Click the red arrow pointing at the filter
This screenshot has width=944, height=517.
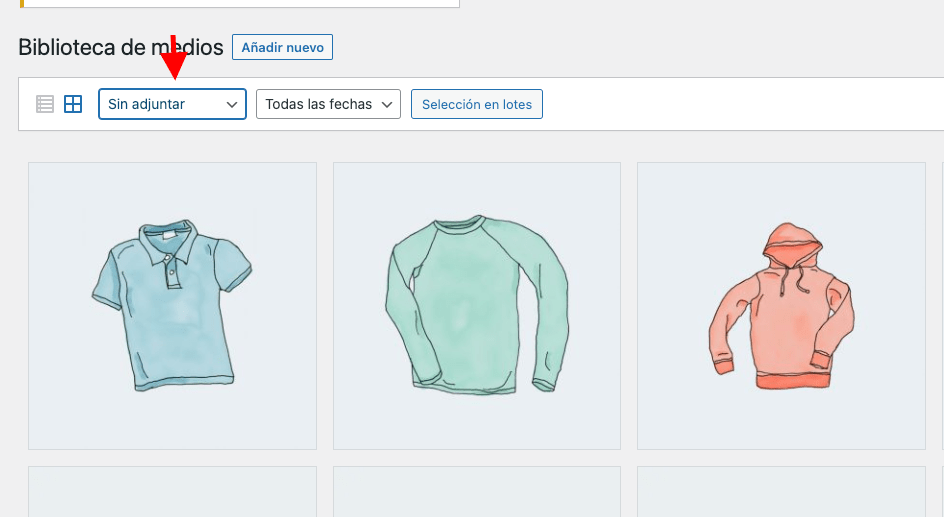pos(173,57)
